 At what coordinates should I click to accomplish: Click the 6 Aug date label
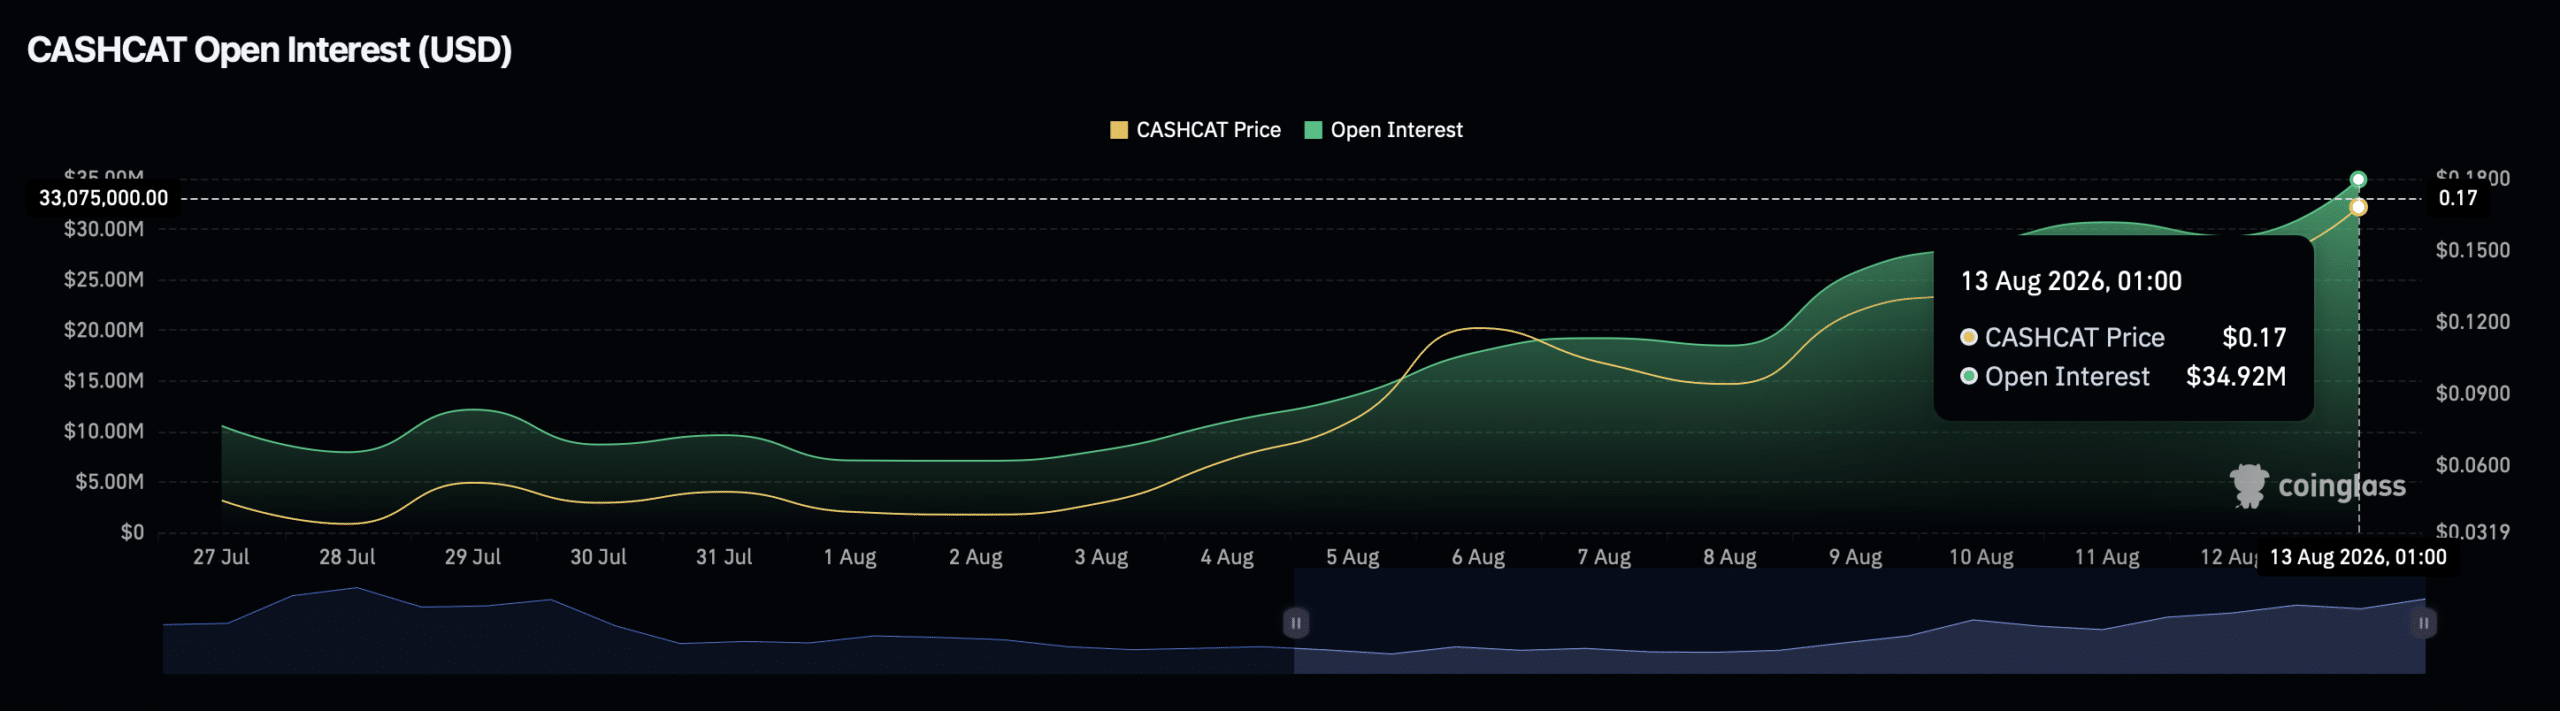1478,557
